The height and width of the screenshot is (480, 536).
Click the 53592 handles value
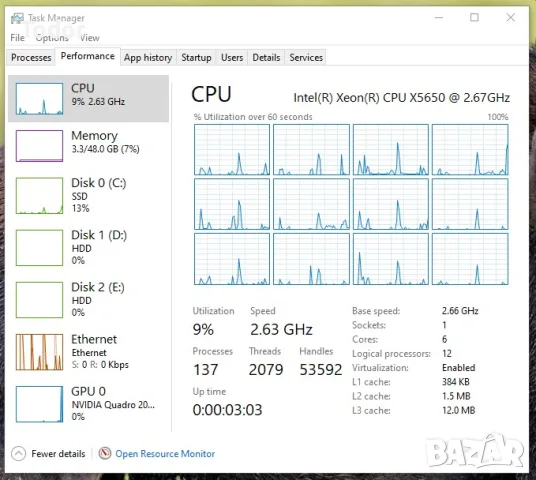(x=321, y=370)
